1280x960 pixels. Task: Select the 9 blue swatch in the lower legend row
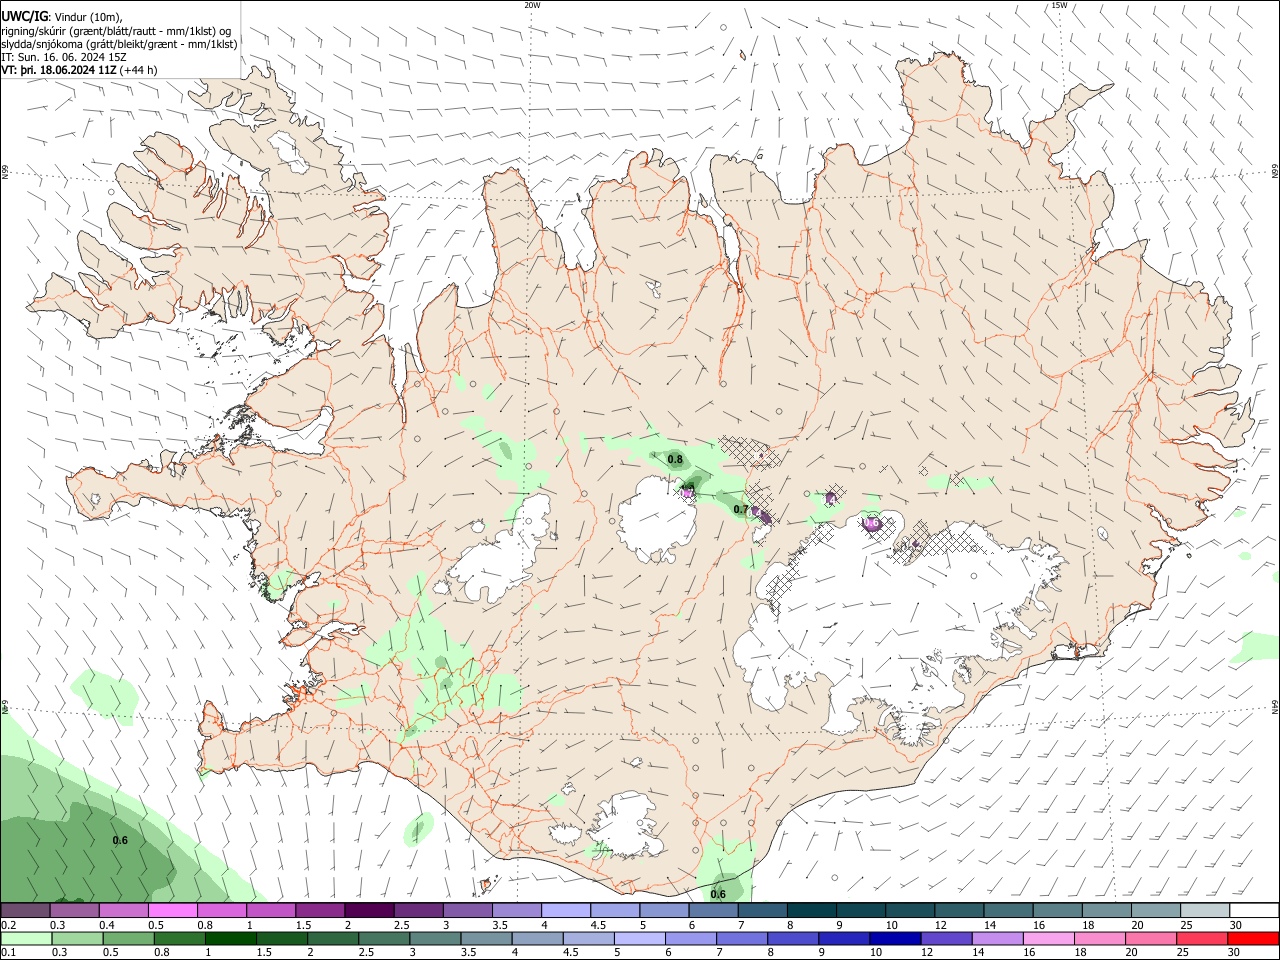point(843,938)
